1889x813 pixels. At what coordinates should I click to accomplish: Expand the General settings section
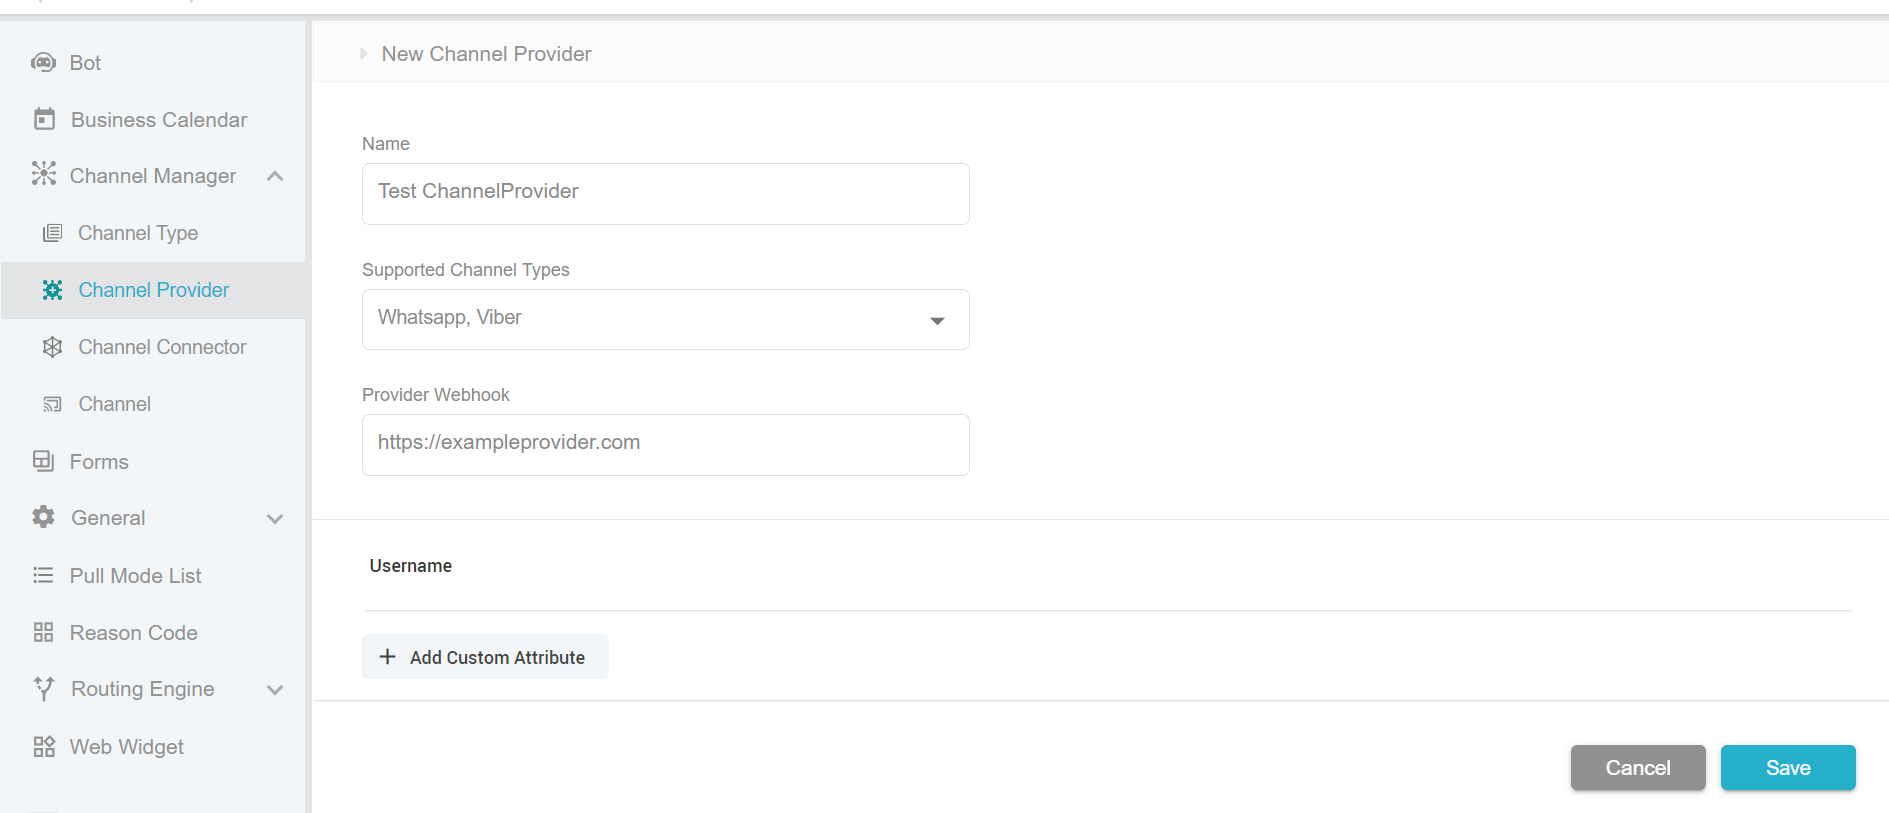point(275,518)
